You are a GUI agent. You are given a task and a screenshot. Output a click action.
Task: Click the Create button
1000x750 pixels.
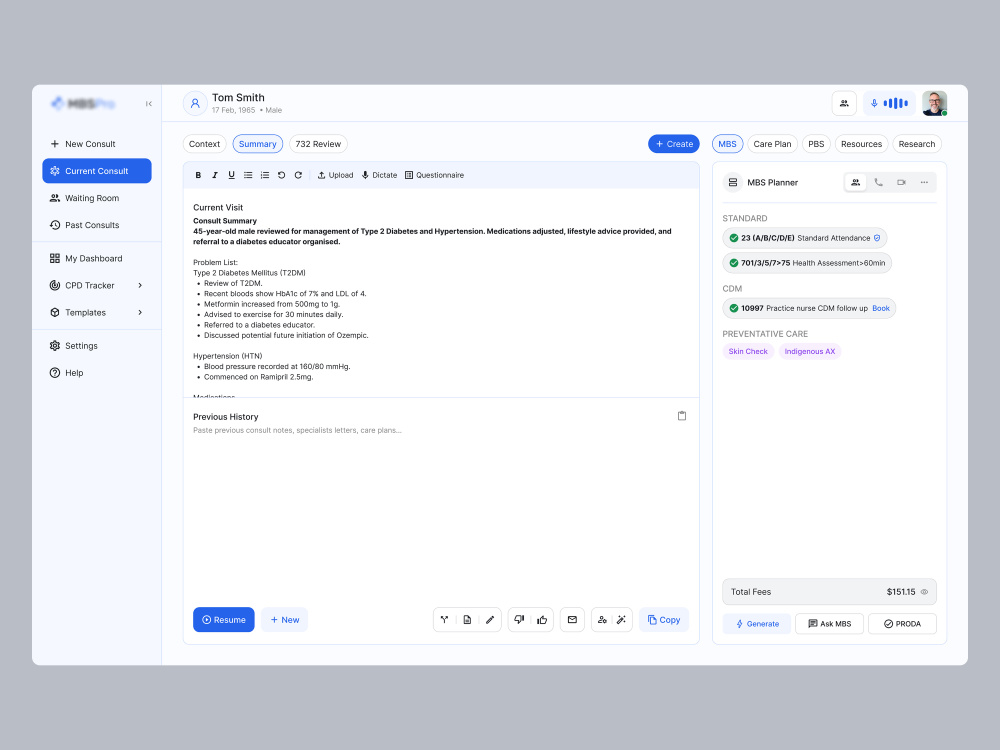pos(674,144)
